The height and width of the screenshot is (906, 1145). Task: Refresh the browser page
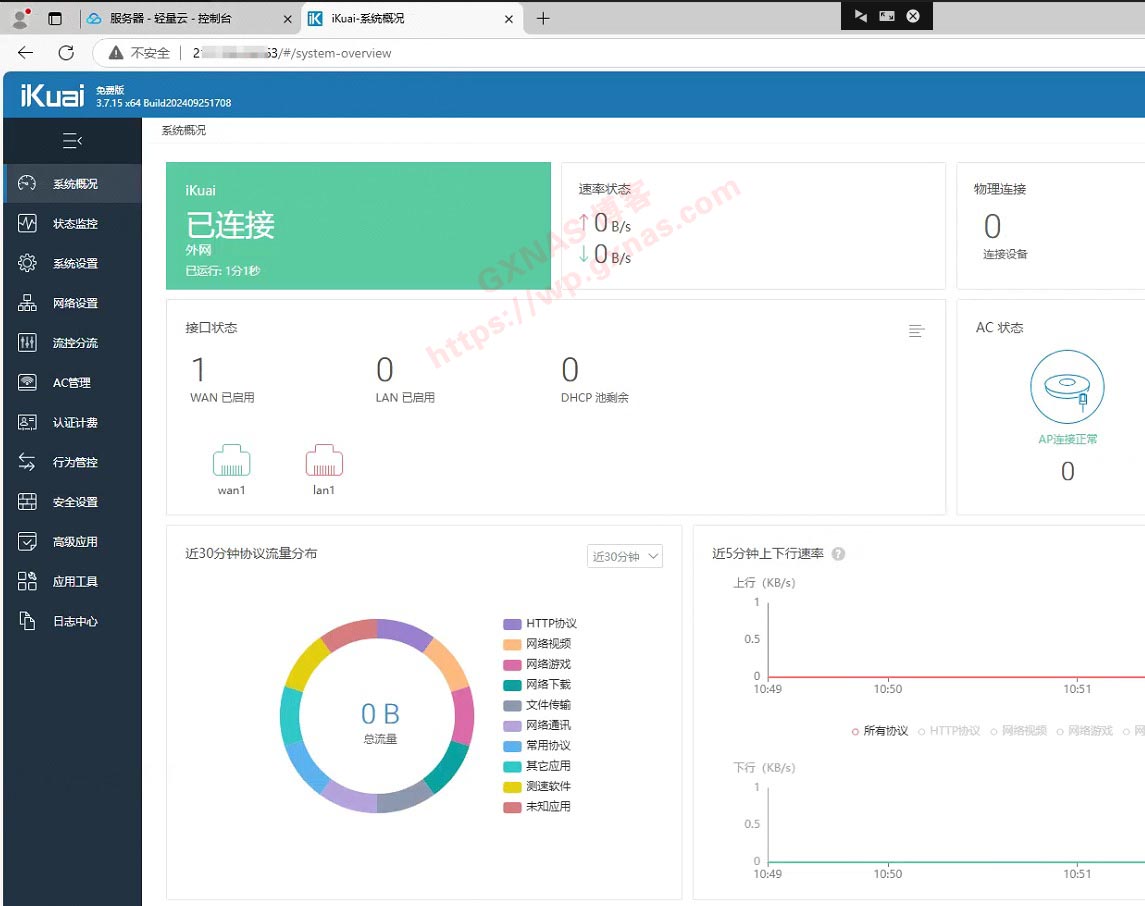coord(66,53)
